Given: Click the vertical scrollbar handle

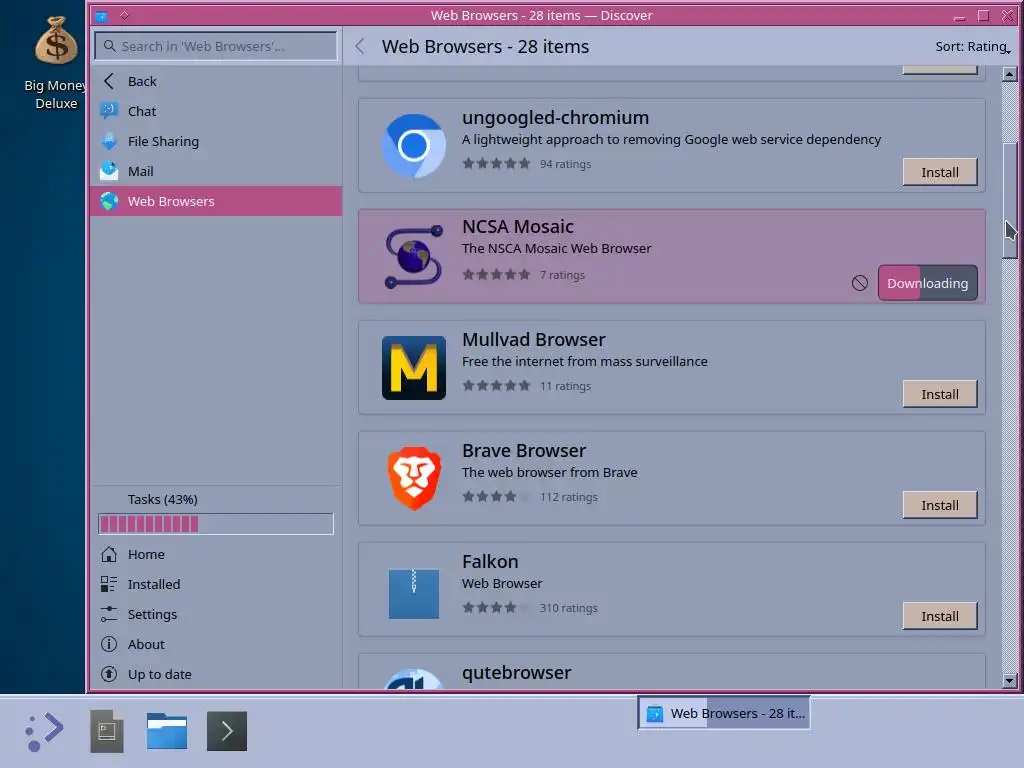Looking at the screenshot, I should 1009,200.
